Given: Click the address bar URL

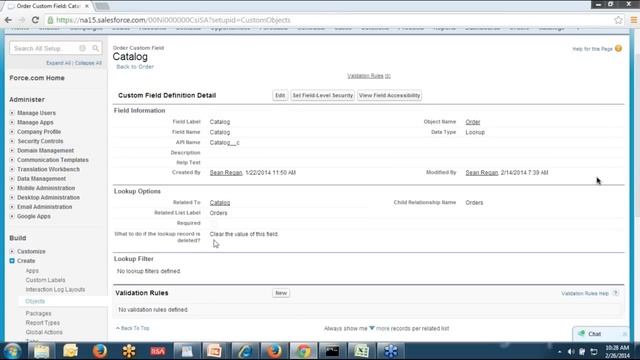Looking at the screenshot, I should pos(173,20).
